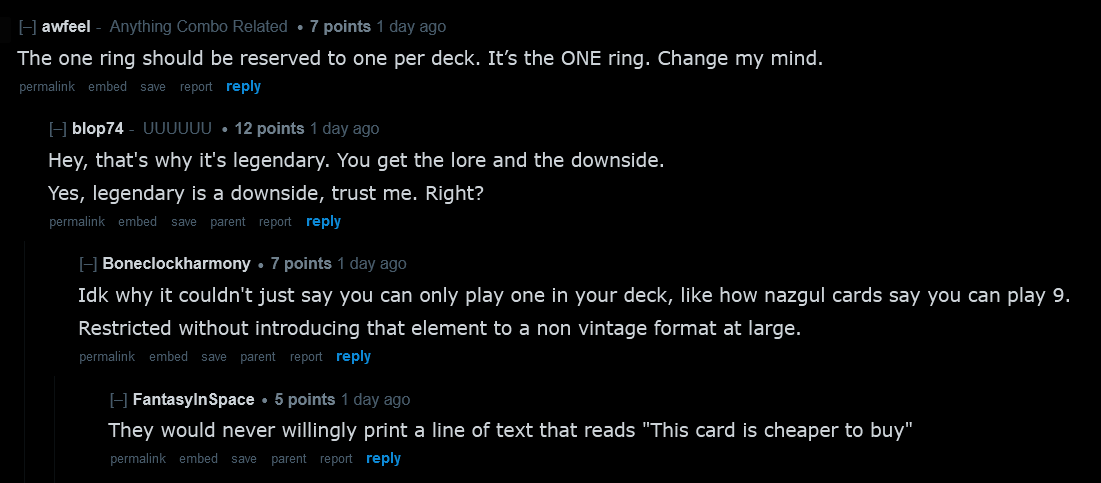Open blop74's user profile

click(x=98, y=129)
